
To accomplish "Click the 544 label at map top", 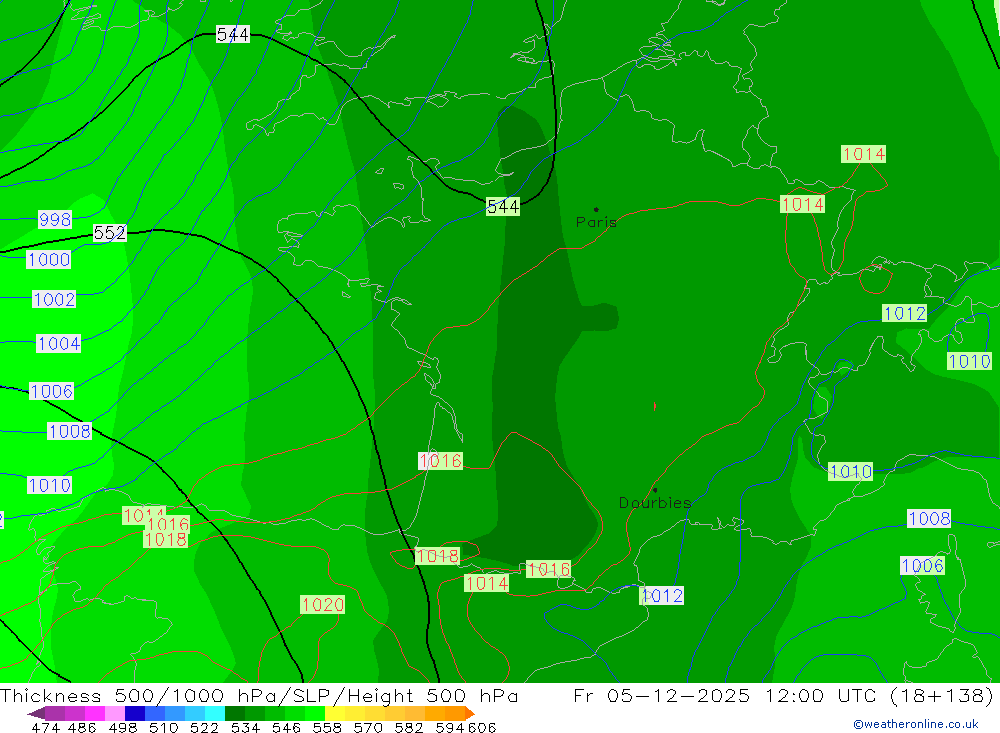I will click(x=233, y=34).
